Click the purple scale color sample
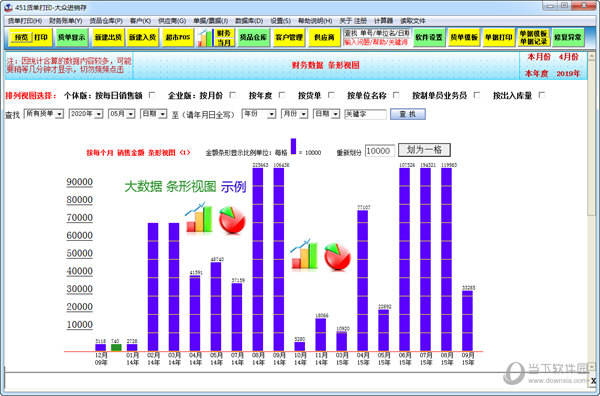This screenshot has height=396, width=600. (293, 147)
